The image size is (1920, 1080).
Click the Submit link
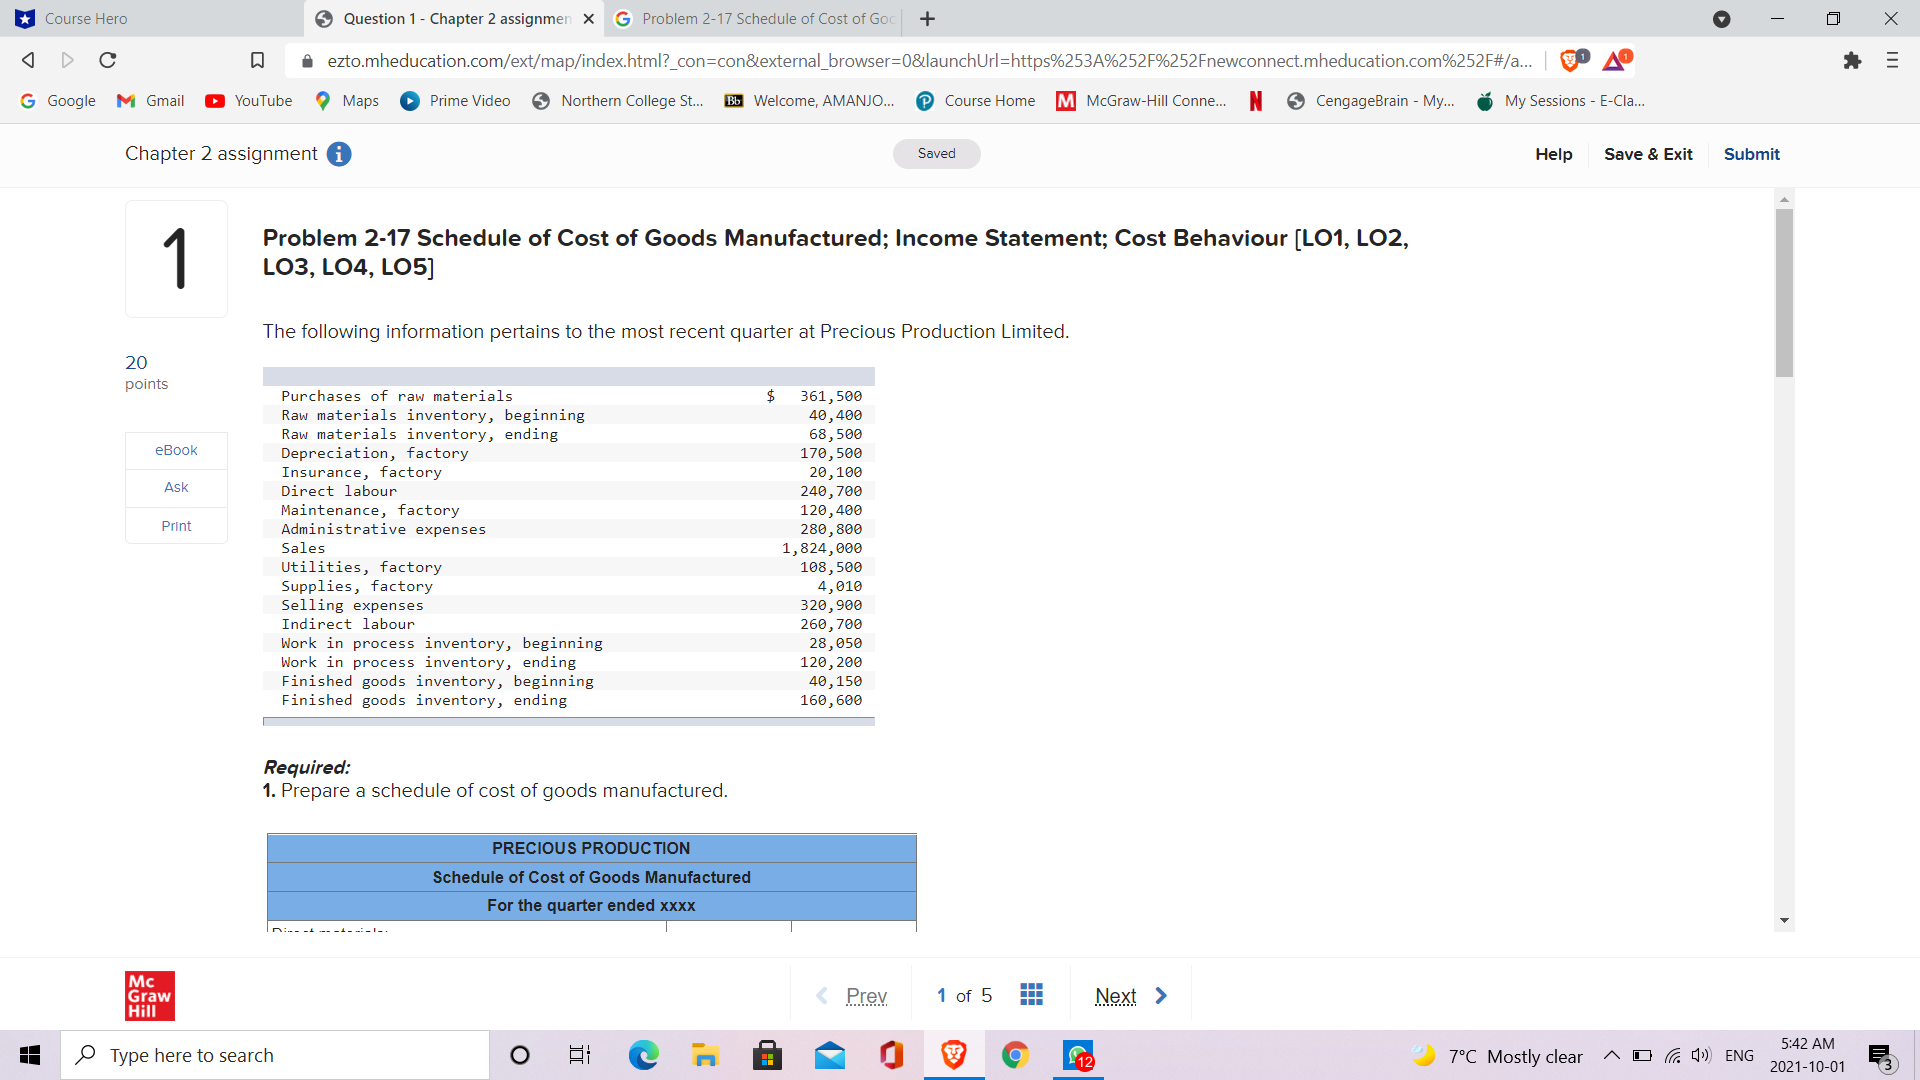point(1751,154)
